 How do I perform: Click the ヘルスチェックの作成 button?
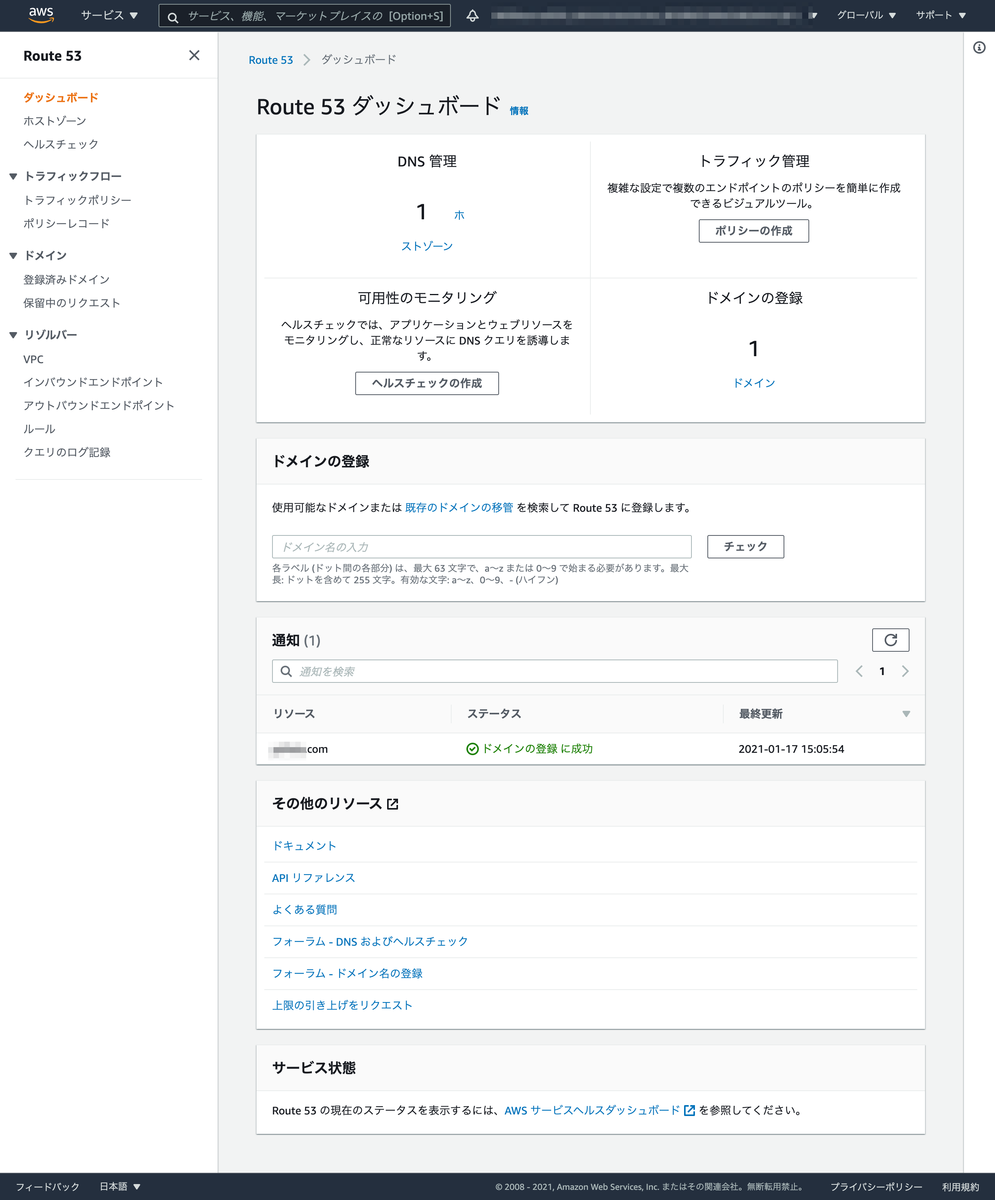[x=427, y=383]
